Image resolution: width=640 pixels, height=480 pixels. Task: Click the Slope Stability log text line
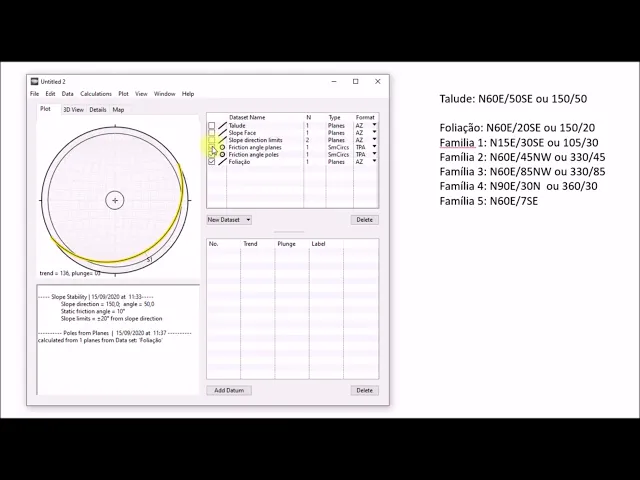pyautogui.click(x=96, y=297)
